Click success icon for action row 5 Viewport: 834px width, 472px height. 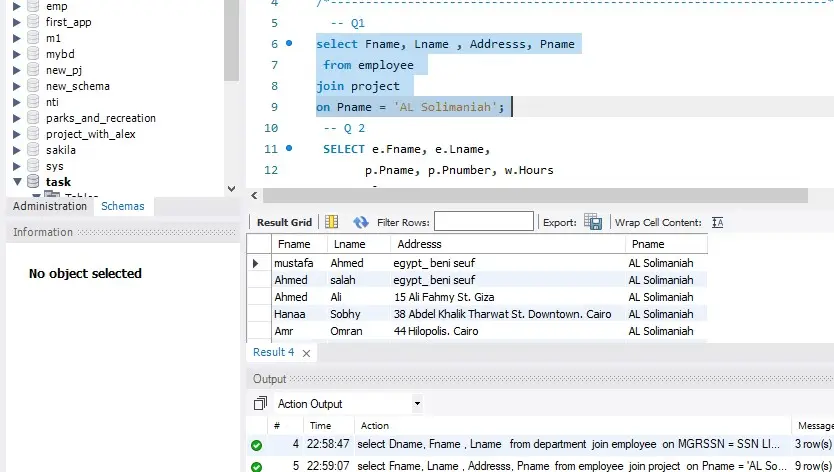(256, 467)
